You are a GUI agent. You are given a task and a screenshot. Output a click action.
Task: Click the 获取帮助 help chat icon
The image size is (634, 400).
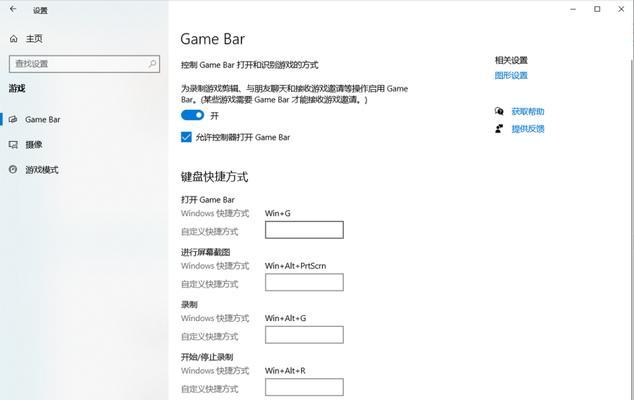(499, 111)
